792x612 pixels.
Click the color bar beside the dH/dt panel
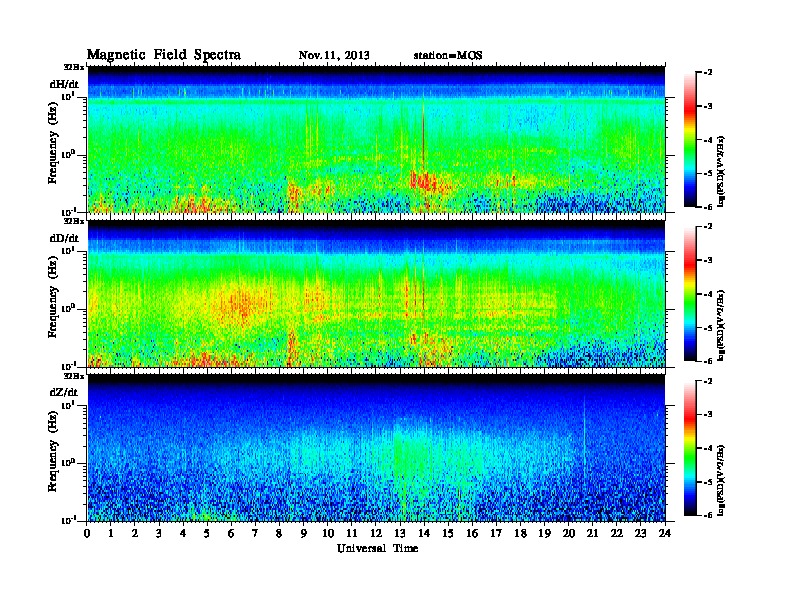point(690,139)
